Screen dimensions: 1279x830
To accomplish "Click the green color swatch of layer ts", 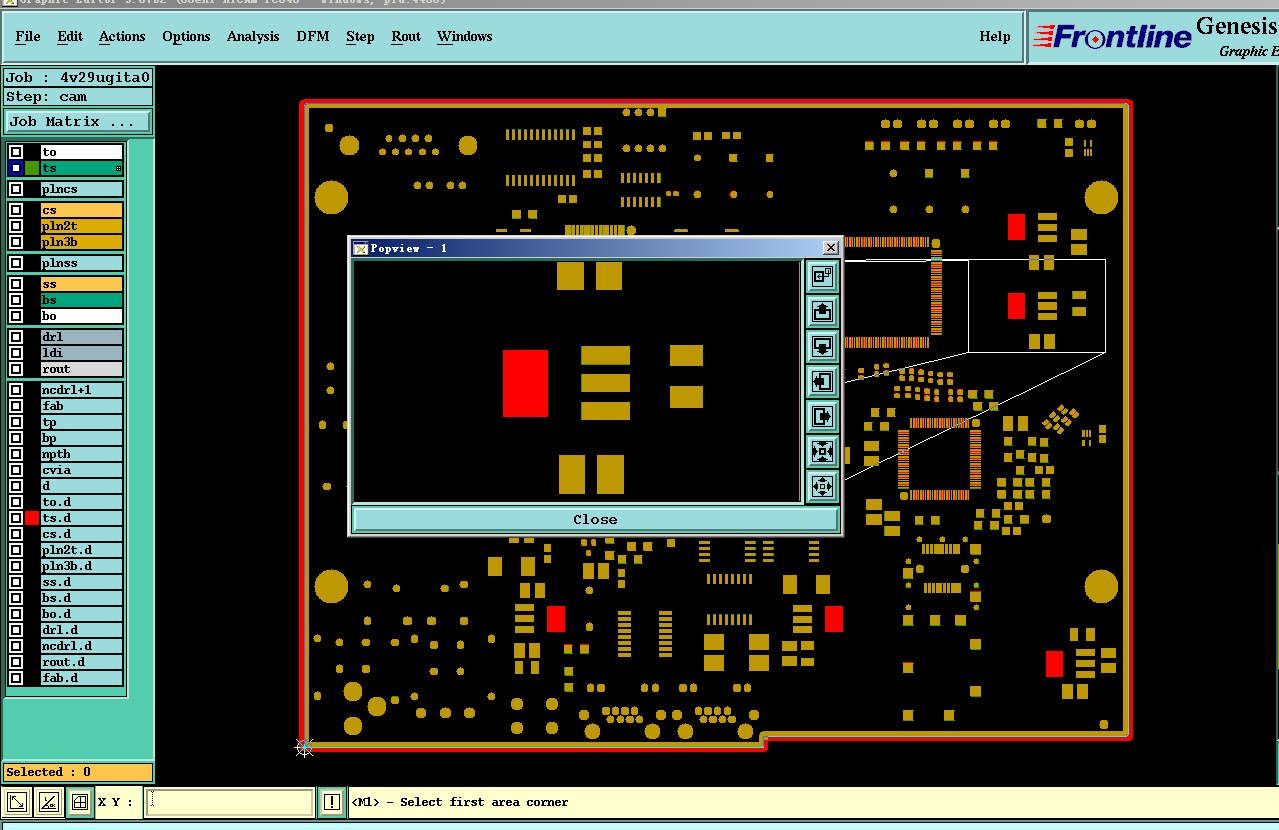I will 32,168.
